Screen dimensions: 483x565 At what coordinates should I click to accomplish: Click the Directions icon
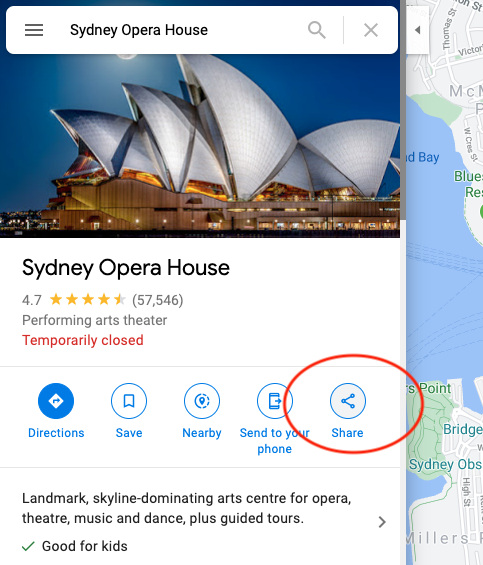pyautogui.click(x=56, y=401)
